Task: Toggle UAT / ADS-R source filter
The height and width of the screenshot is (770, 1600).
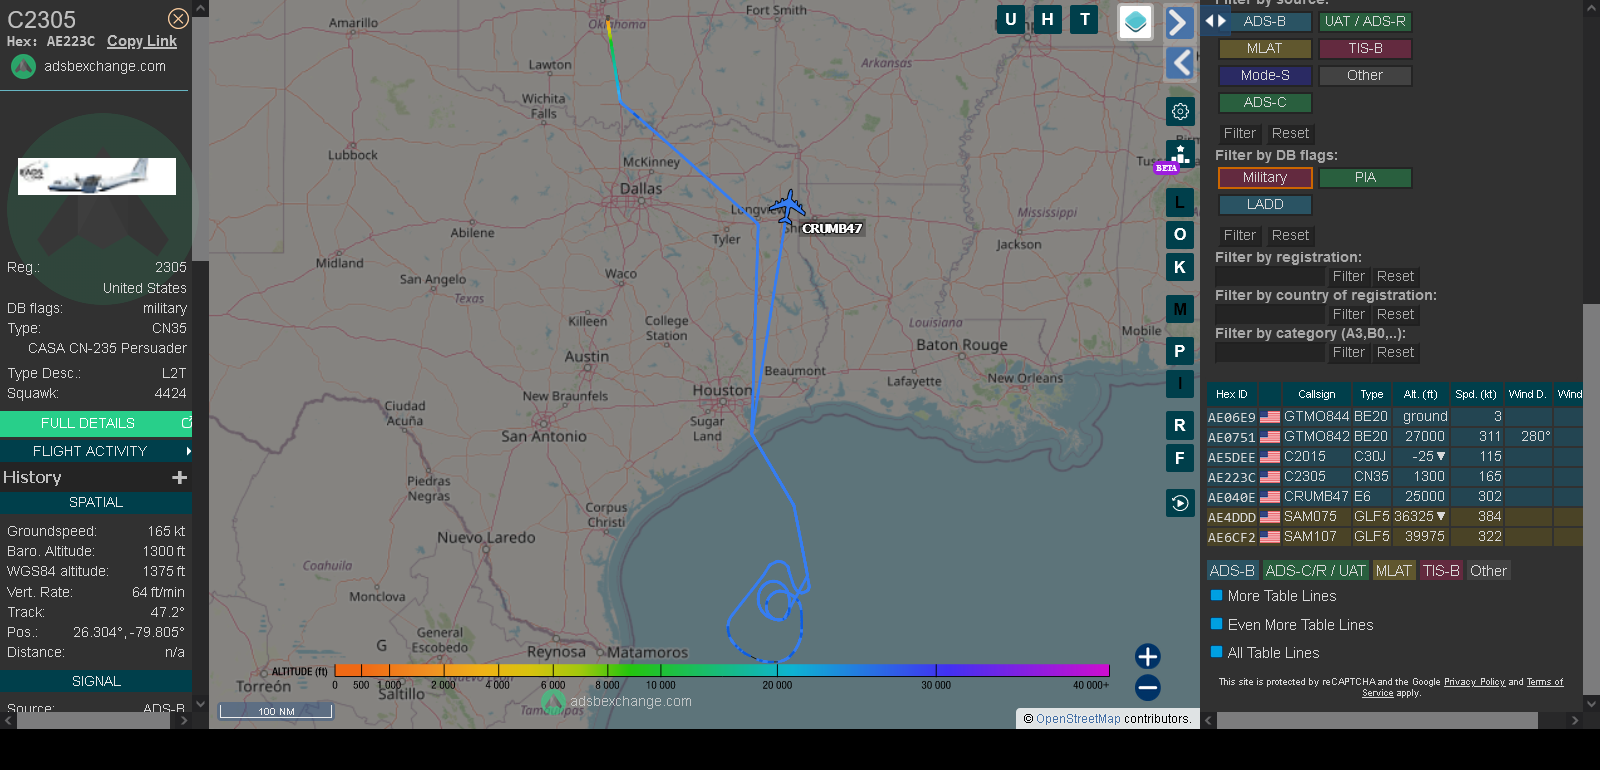Action: (x=1365, y=21)
